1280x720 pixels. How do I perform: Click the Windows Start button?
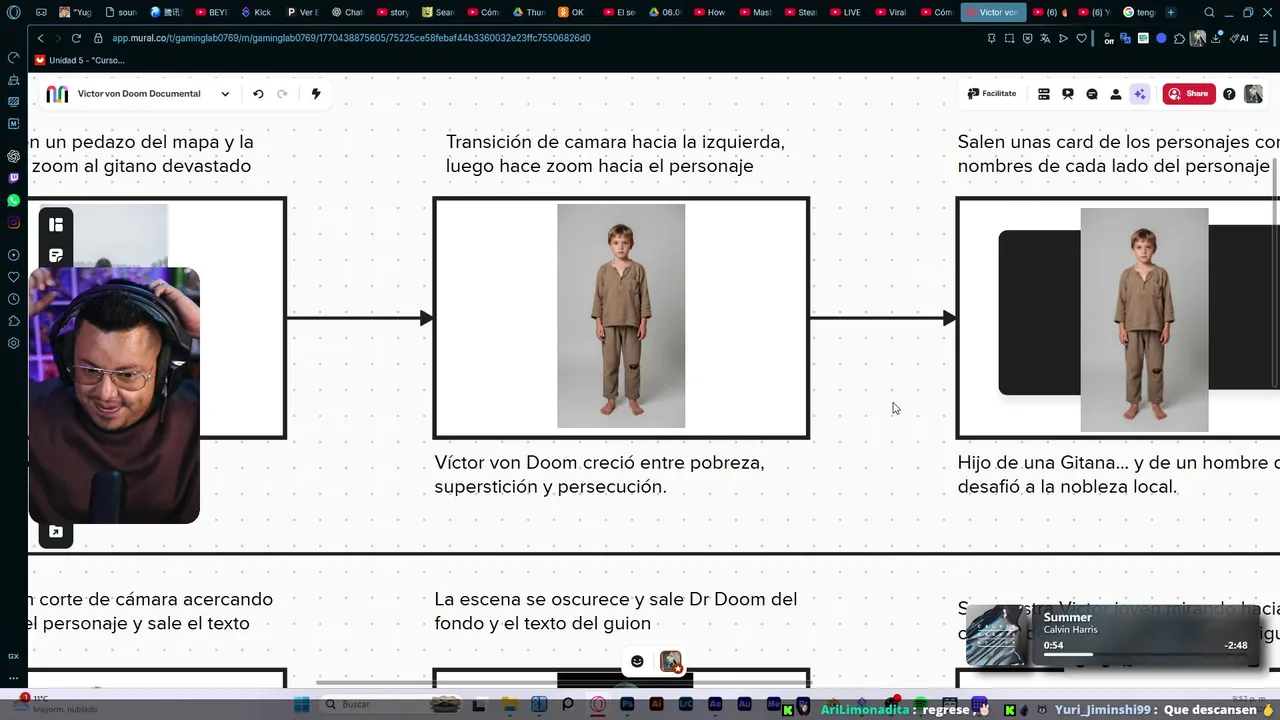pyautogui.click(x=301, y=704)
